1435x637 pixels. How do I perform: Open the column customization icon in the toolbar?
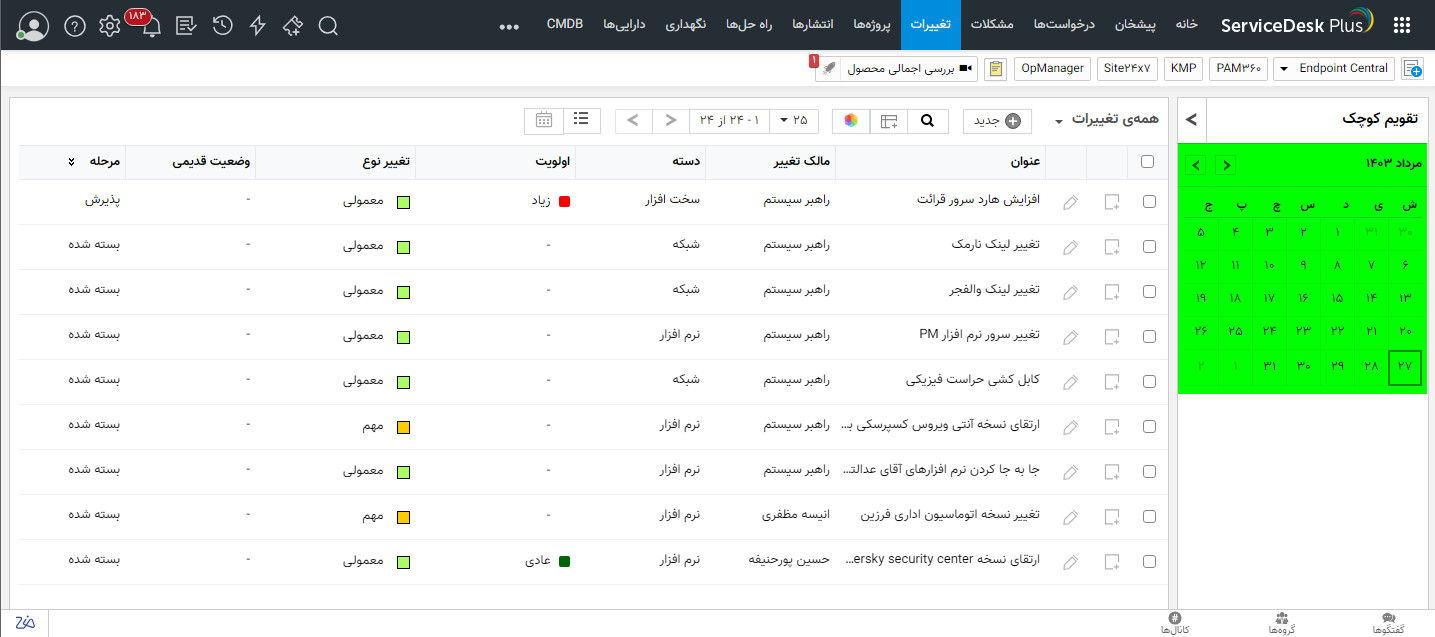pyautogui.click(x=888, y=120)
